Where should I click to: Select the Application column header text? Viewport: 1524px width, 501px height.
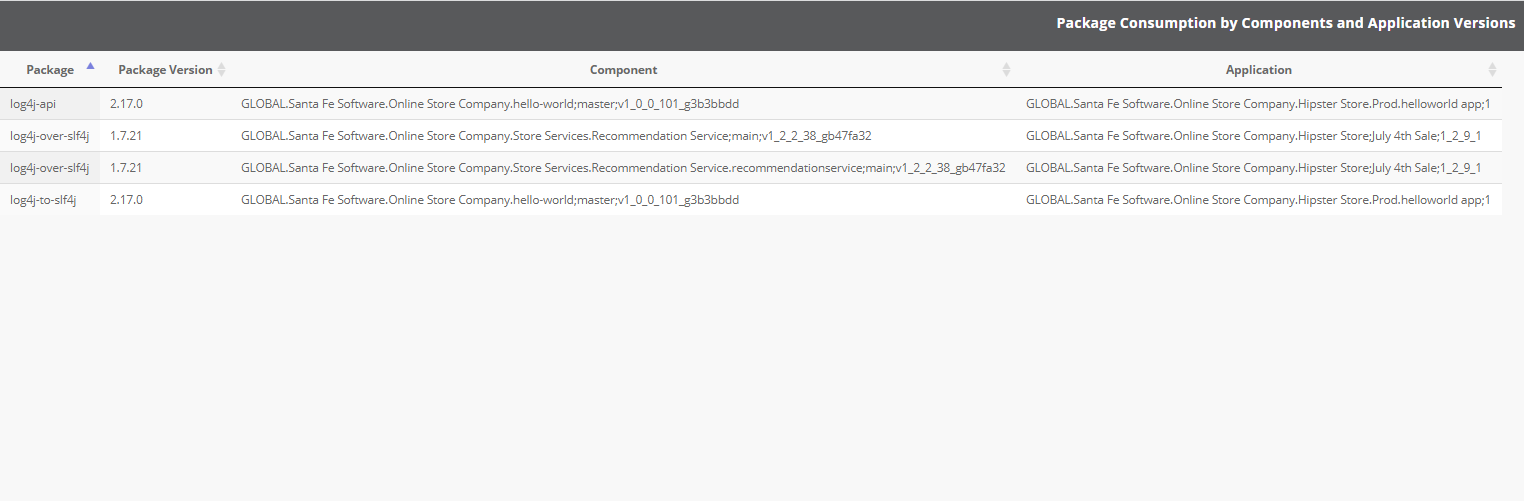pyautogui.click(x=1258, y=70)
